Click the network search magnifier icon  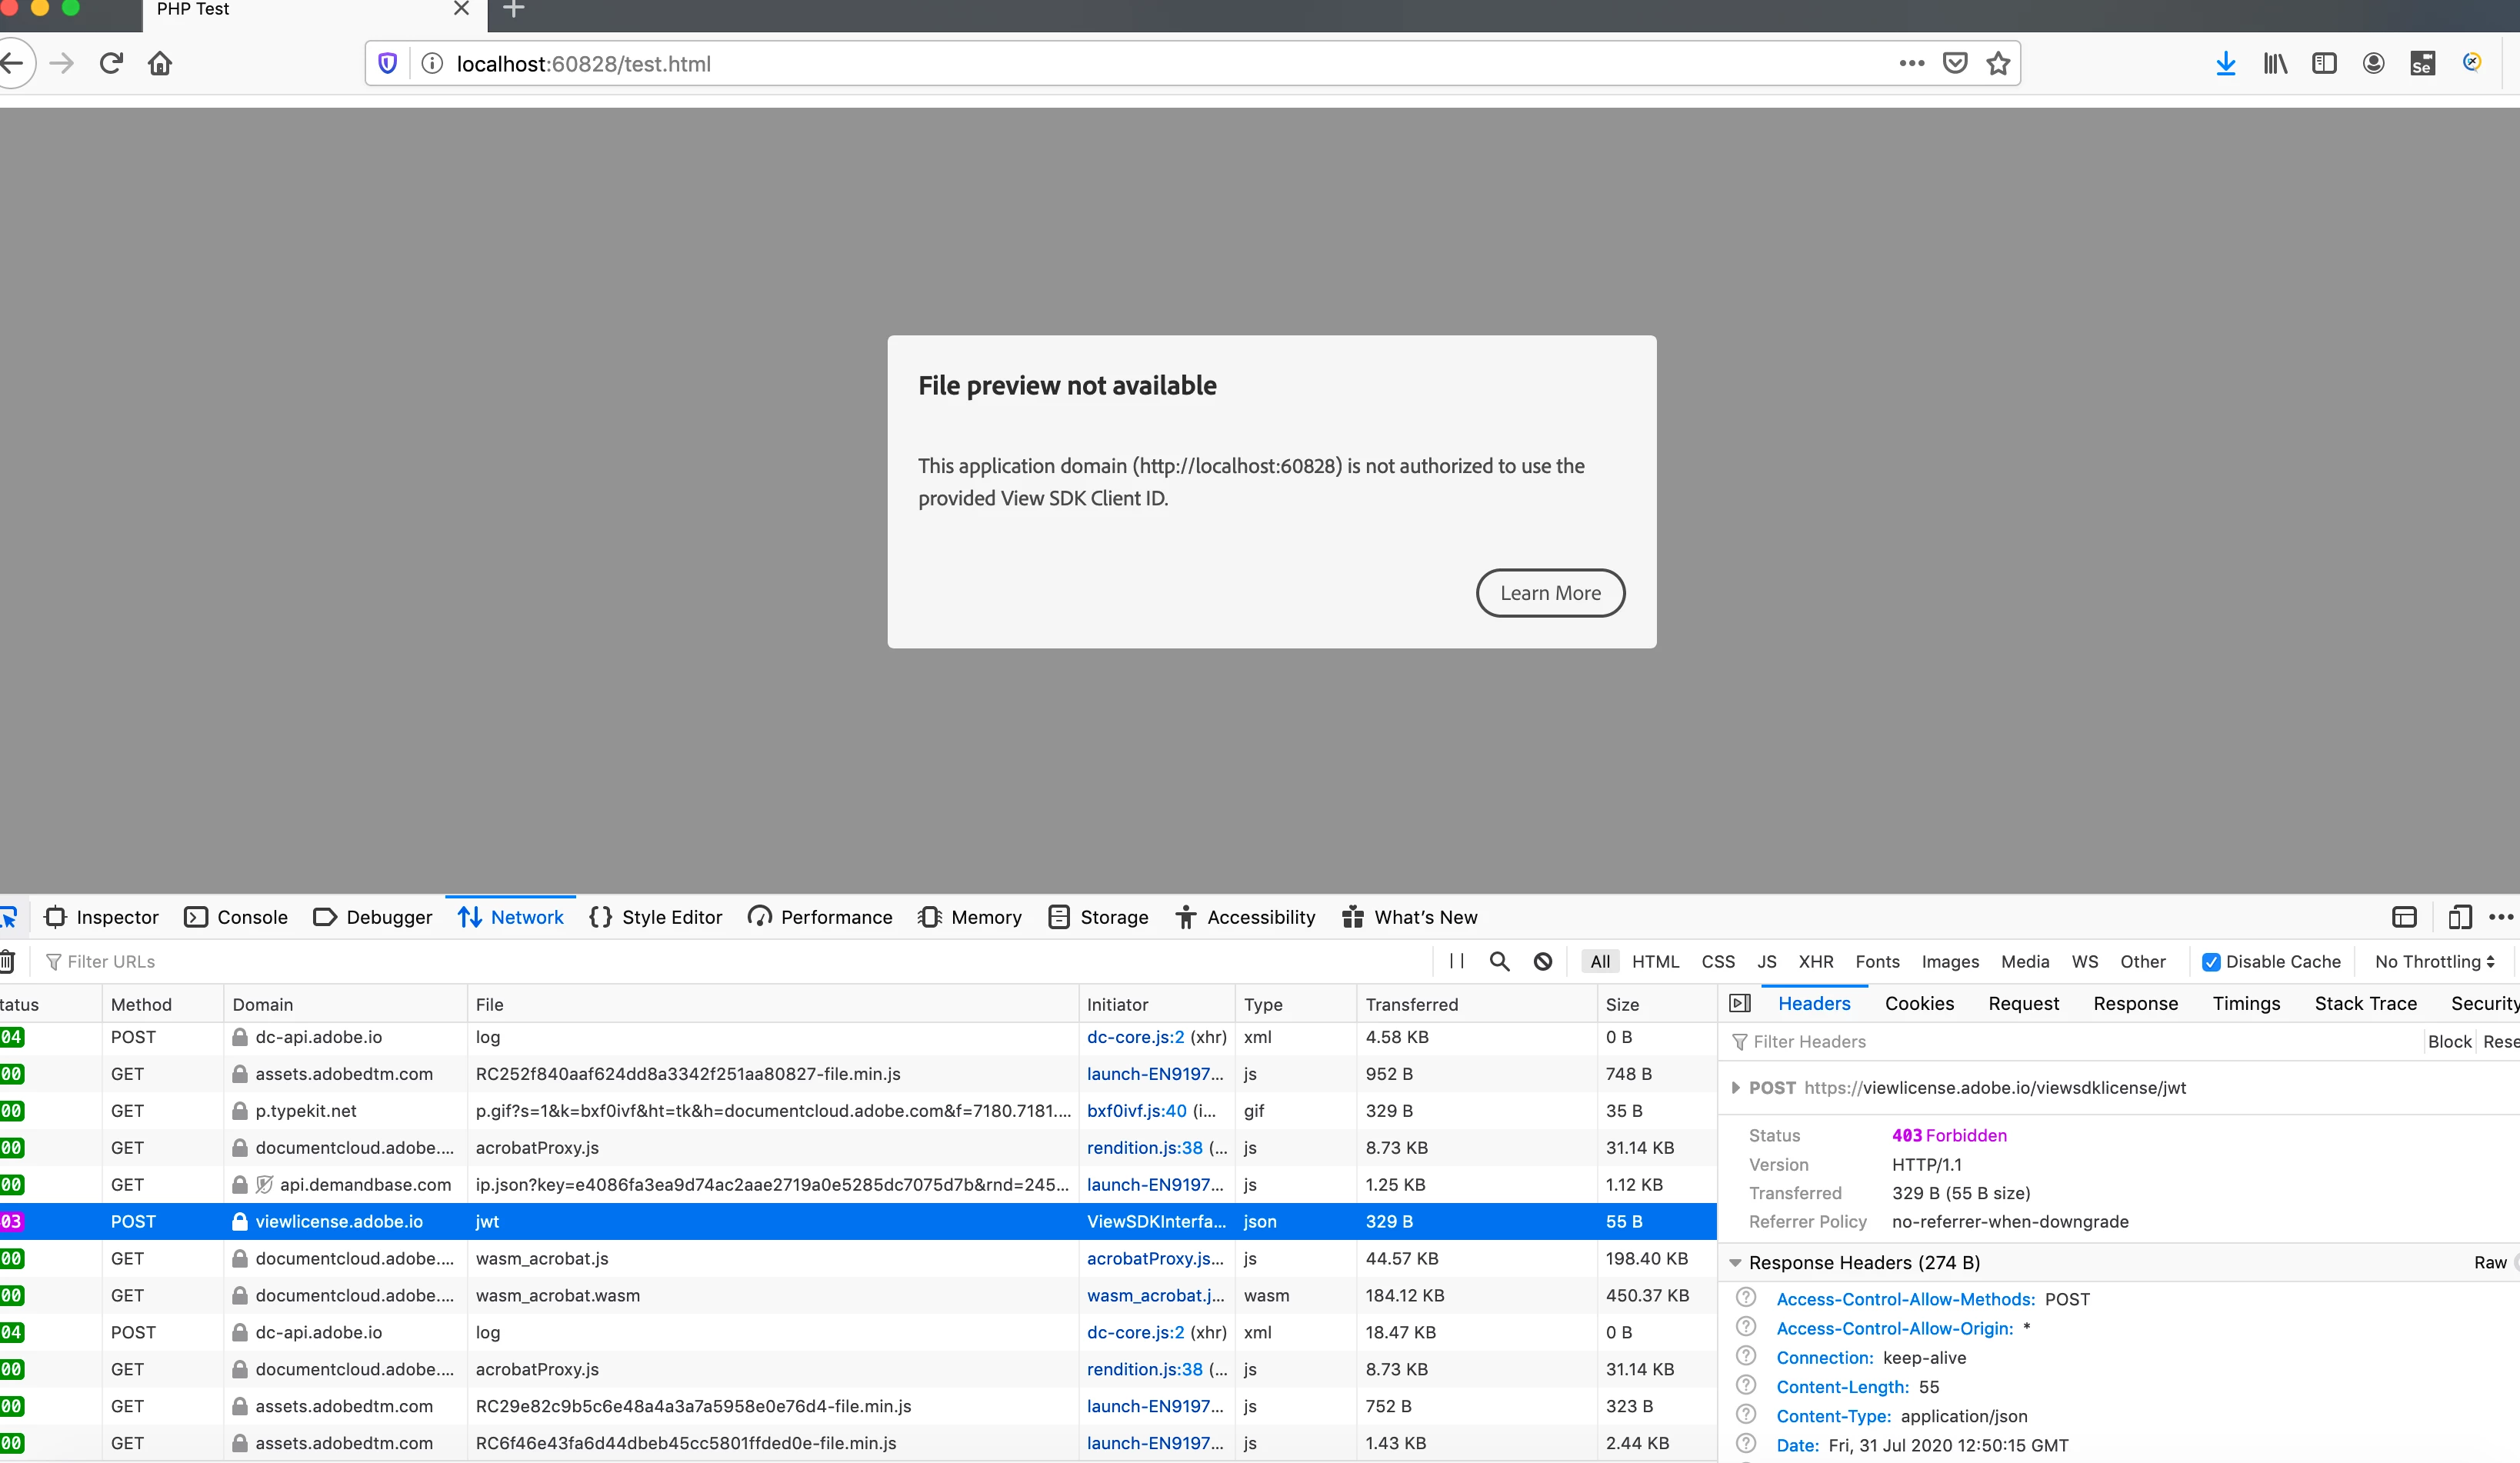(x=1499, y=961)
